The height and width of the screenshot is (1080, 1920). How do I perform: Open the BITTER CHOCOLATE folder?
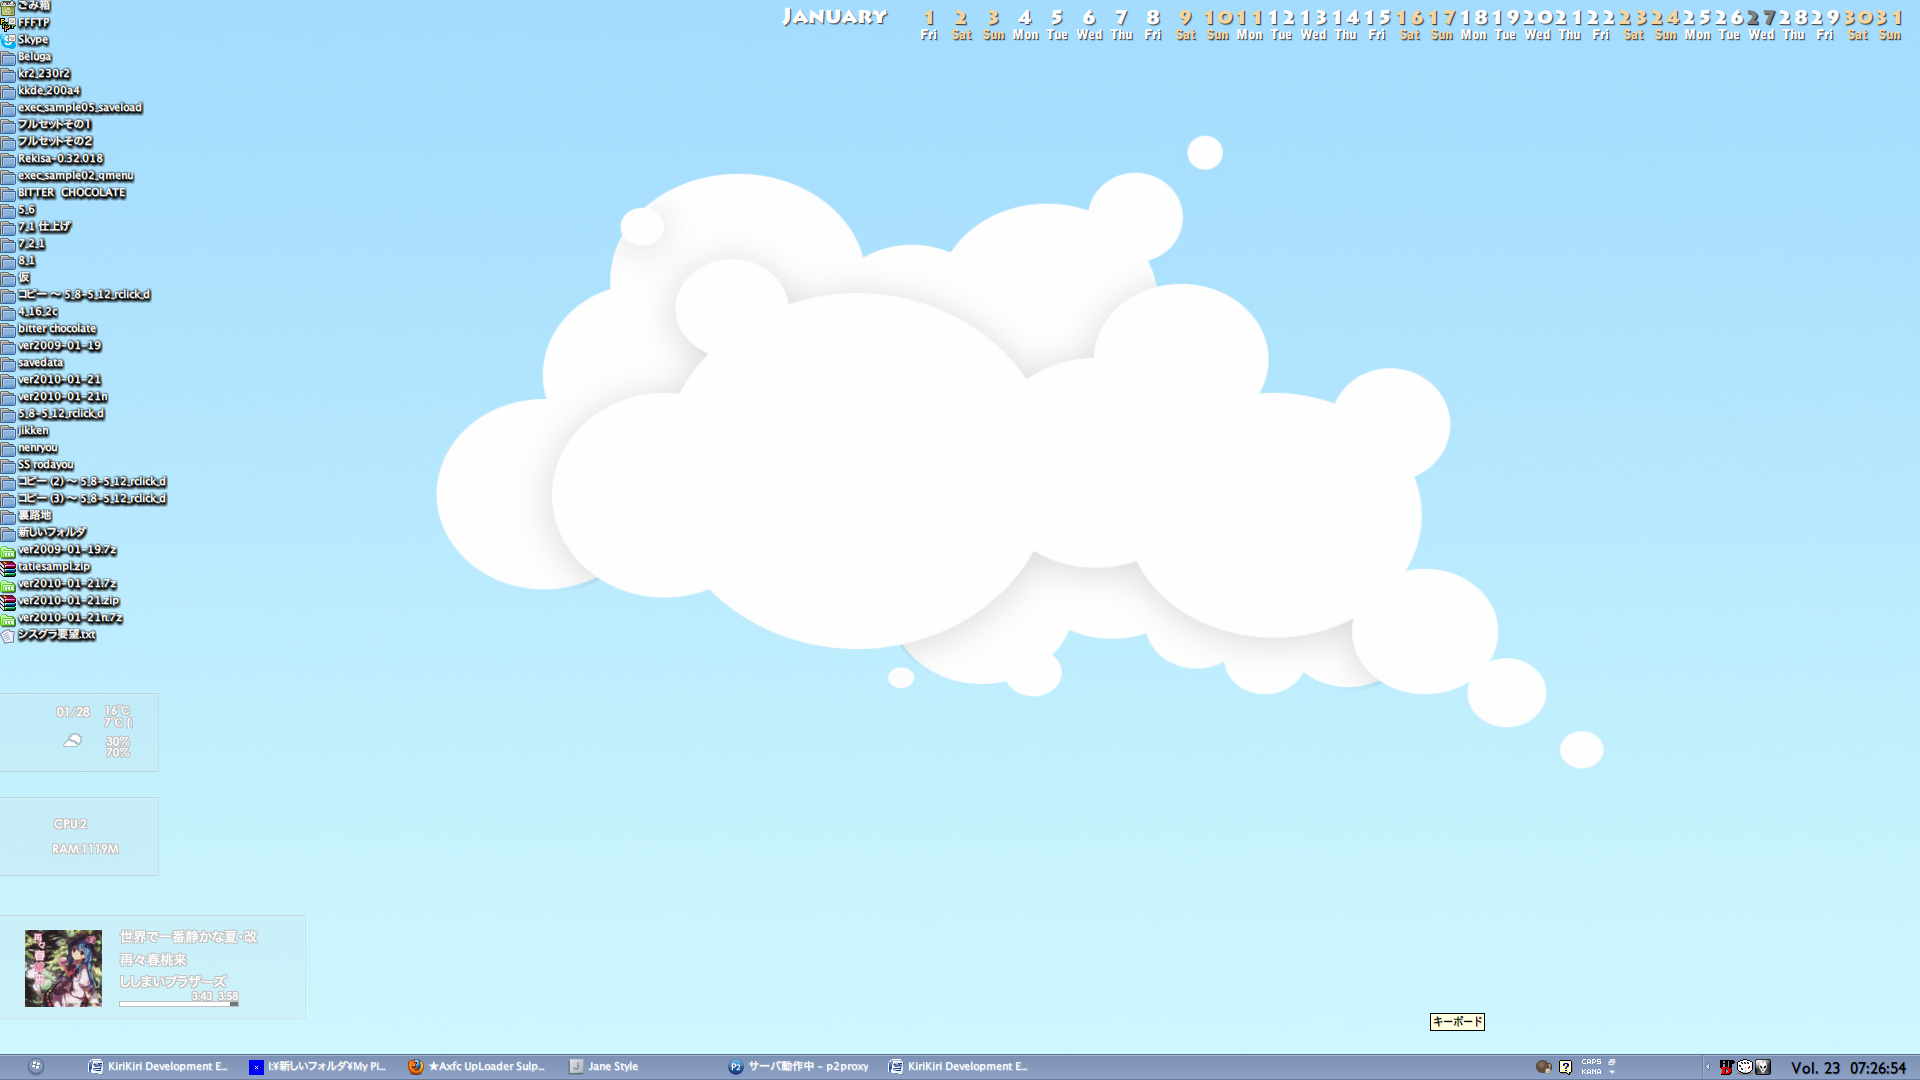71,193
